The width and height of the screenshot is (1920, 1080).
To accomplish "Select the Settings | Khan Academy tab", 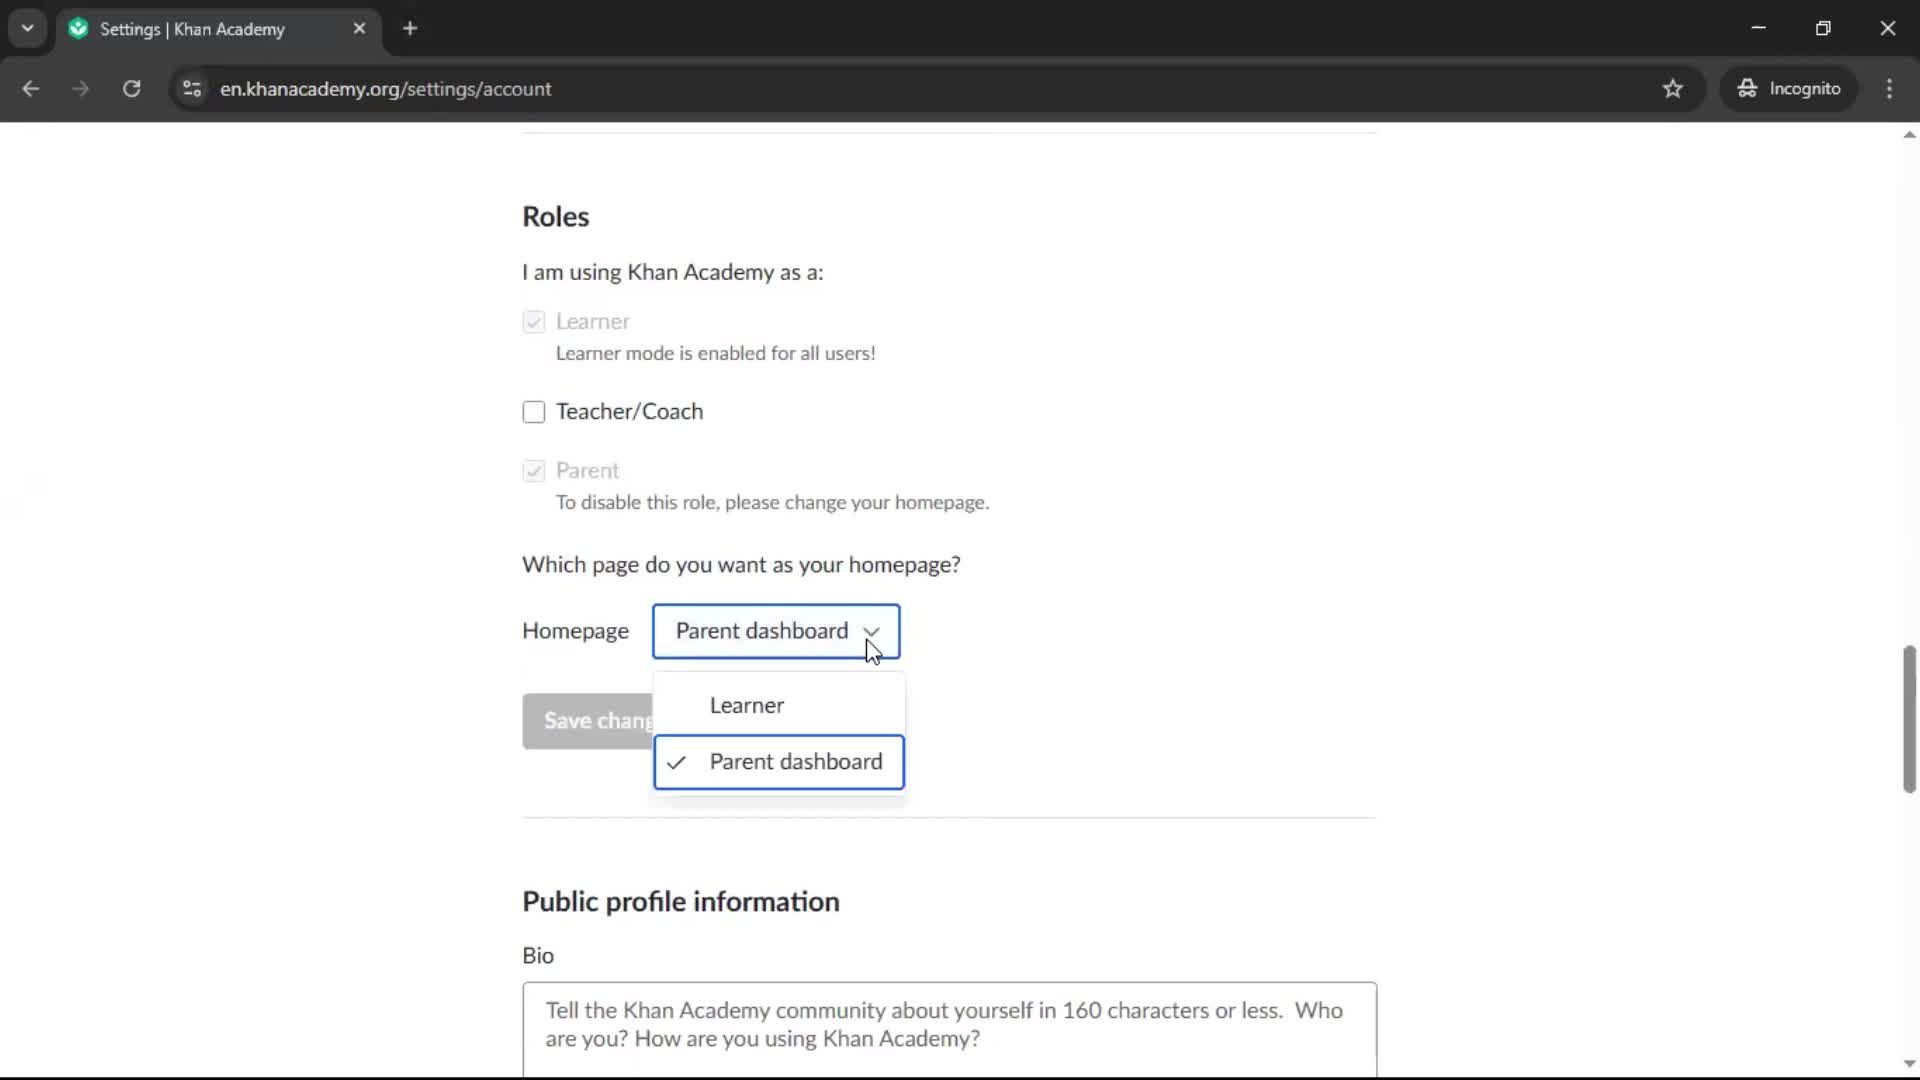I will [x=218, y=28].
